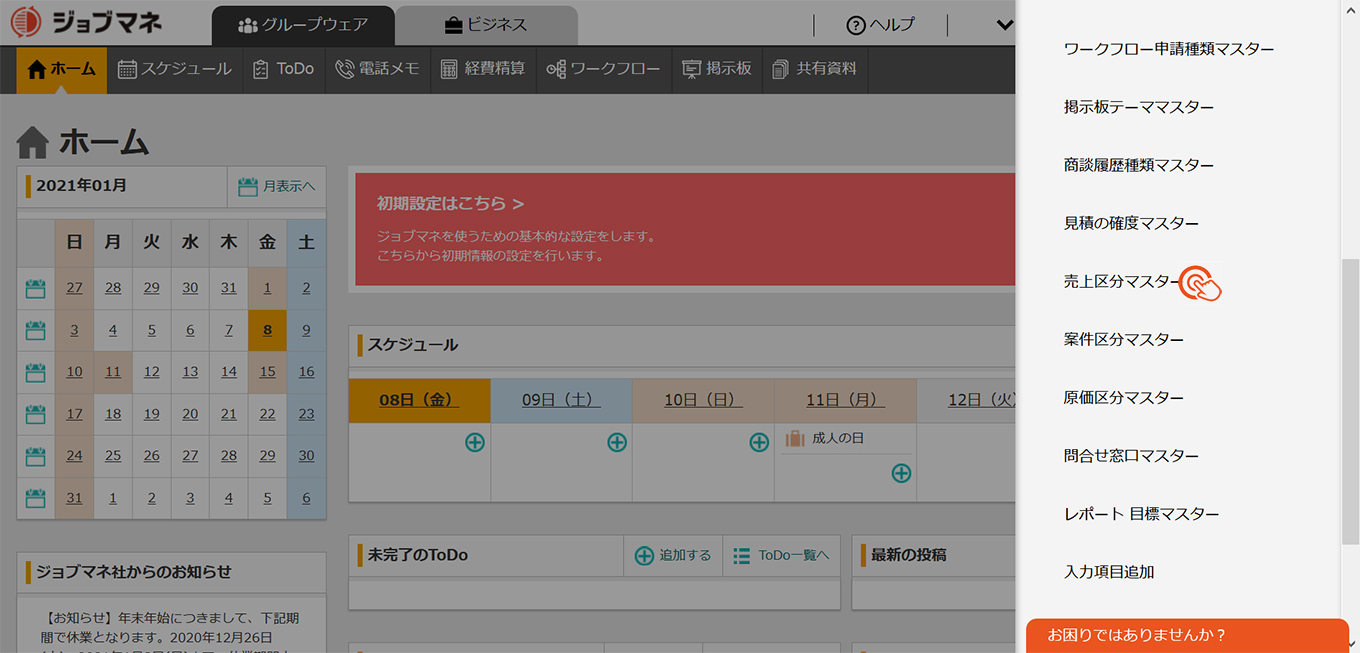1360x653 pixels.
Task: Open week view icon for the week of 27
Action: click(x=36, y=289)
